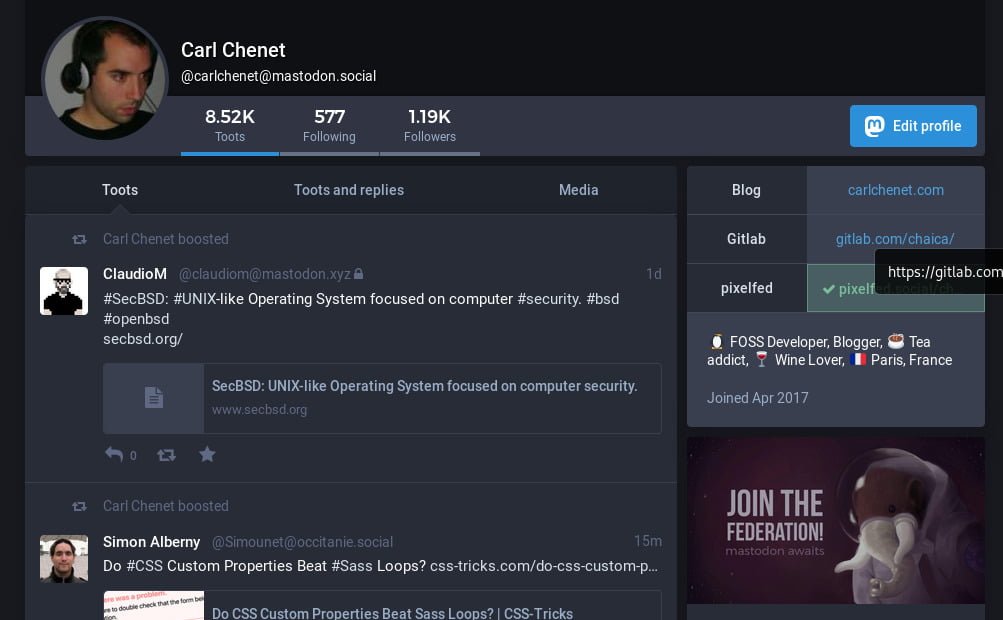The width and height of the screenshot is (1003, 620).
Task: Click the Edit profile button
Action: [913, 126]
